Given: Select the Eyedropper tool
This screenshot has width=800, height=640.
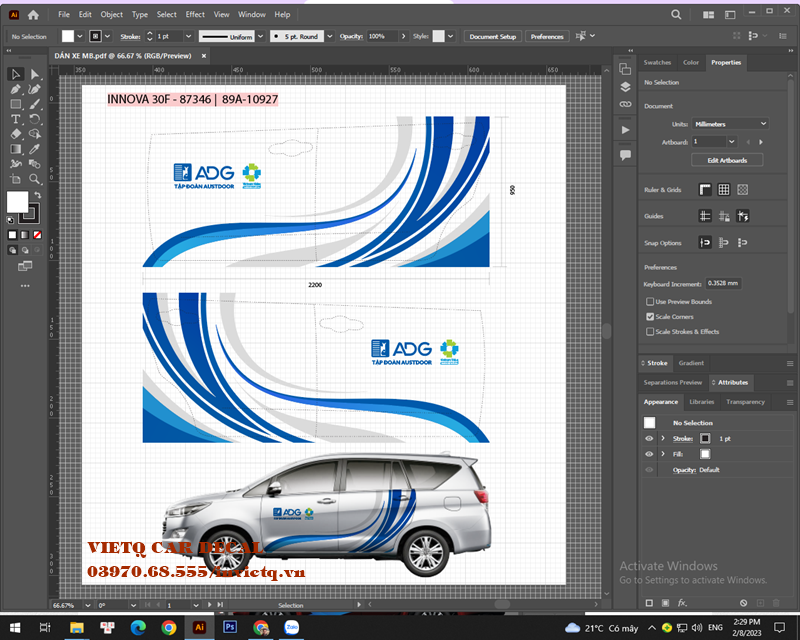Looking at the screenshot, I should tap(35, 149).
